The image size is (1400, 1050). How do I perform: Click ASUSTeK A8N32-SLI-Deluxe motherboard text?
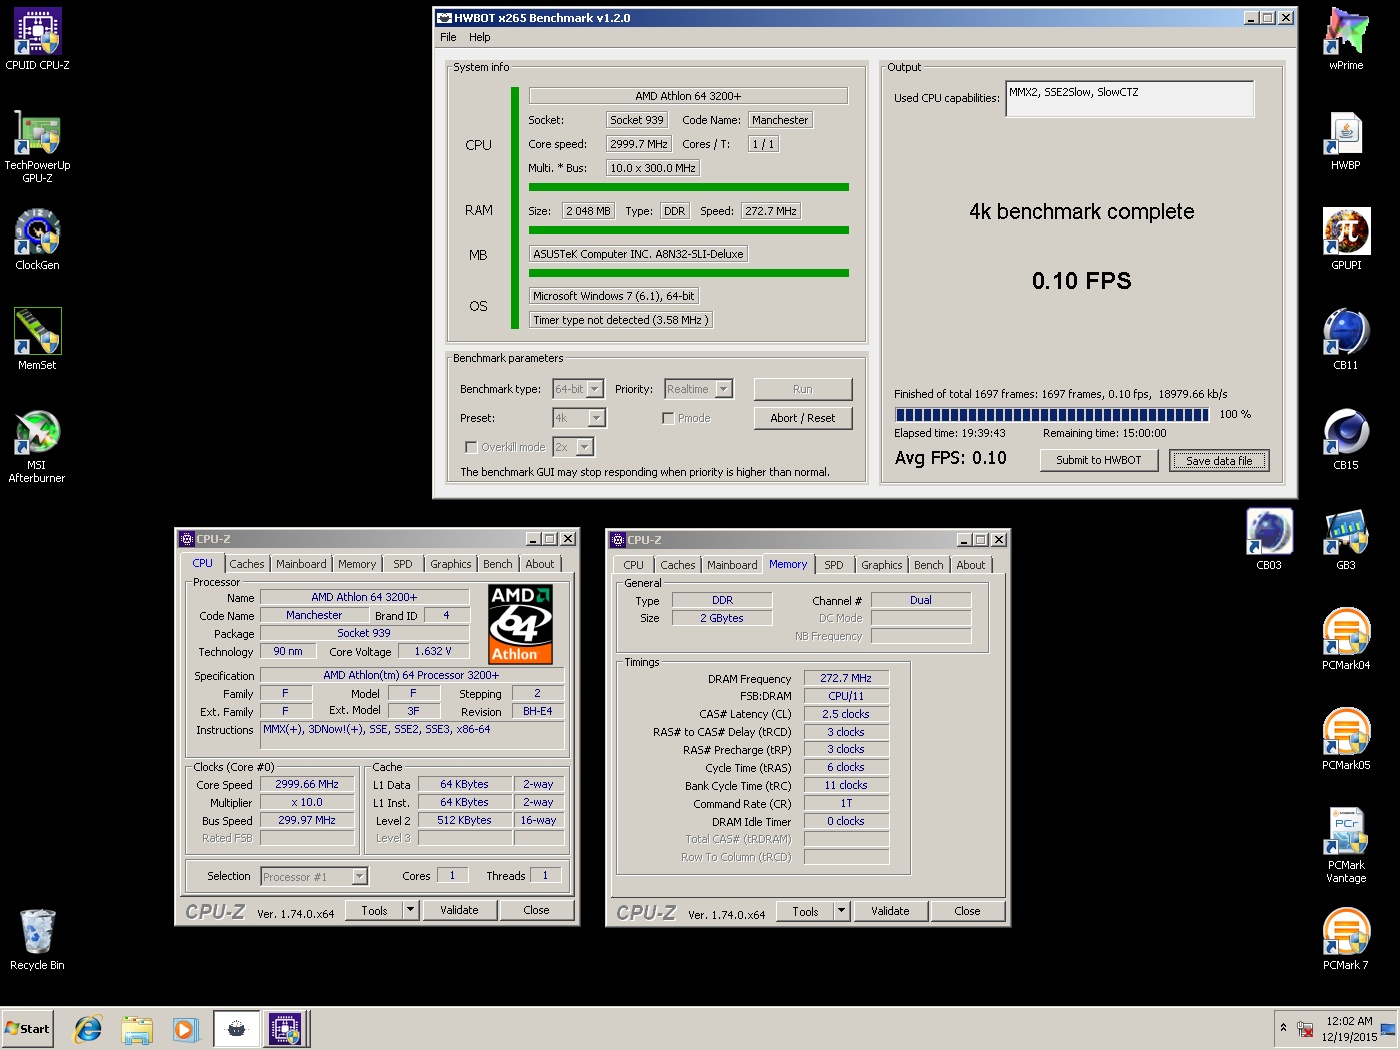638,254
